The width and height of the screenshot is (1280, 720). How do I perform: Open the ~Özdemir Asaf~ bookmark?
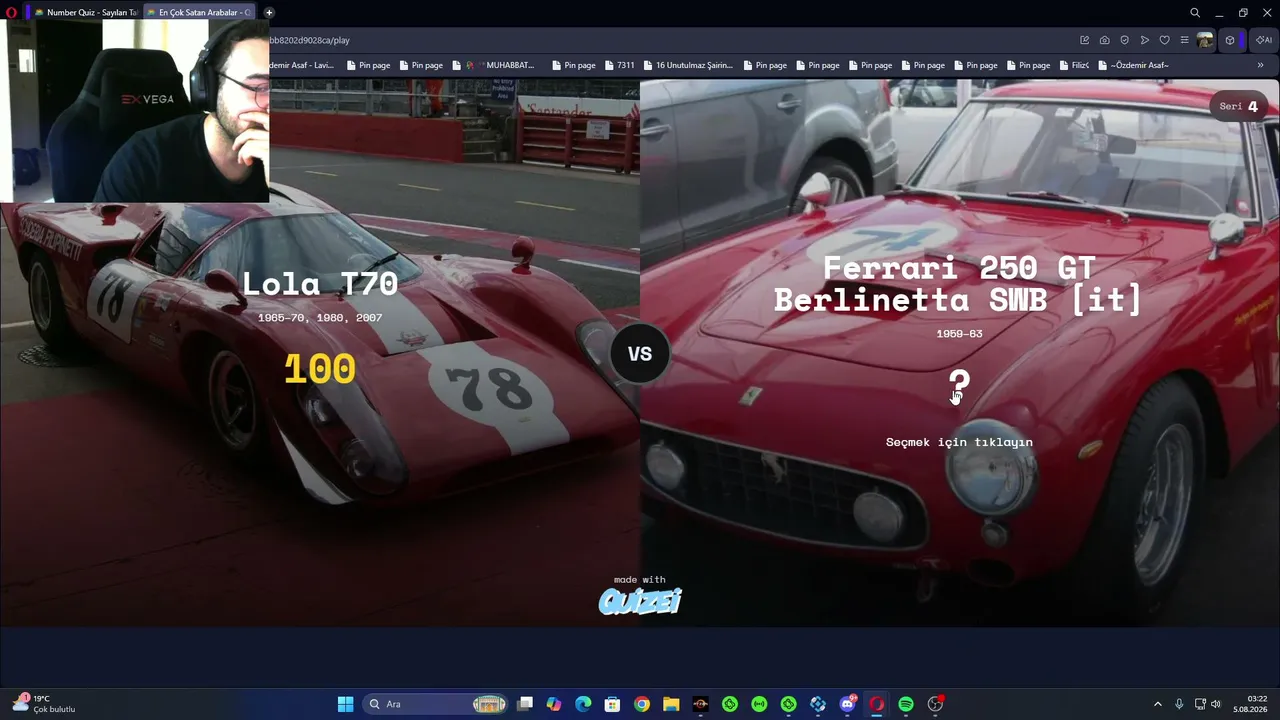tap(1134, 65)
